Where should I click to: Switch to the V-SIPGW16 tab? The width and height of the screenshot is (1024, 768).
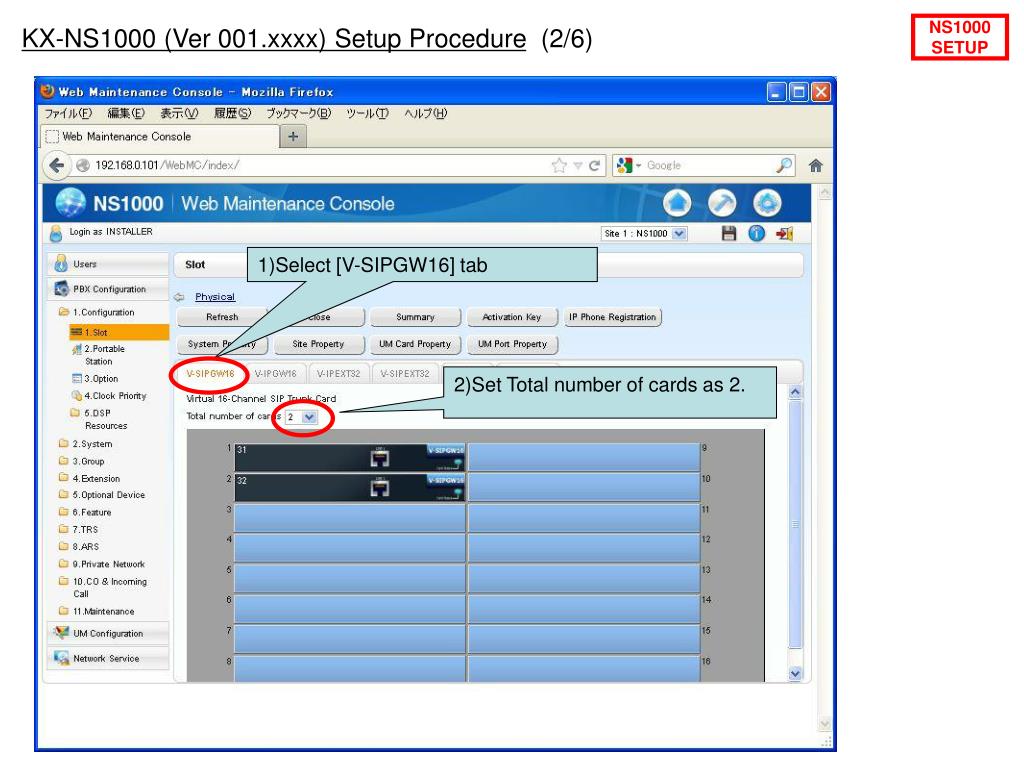(x=210, y=374)
